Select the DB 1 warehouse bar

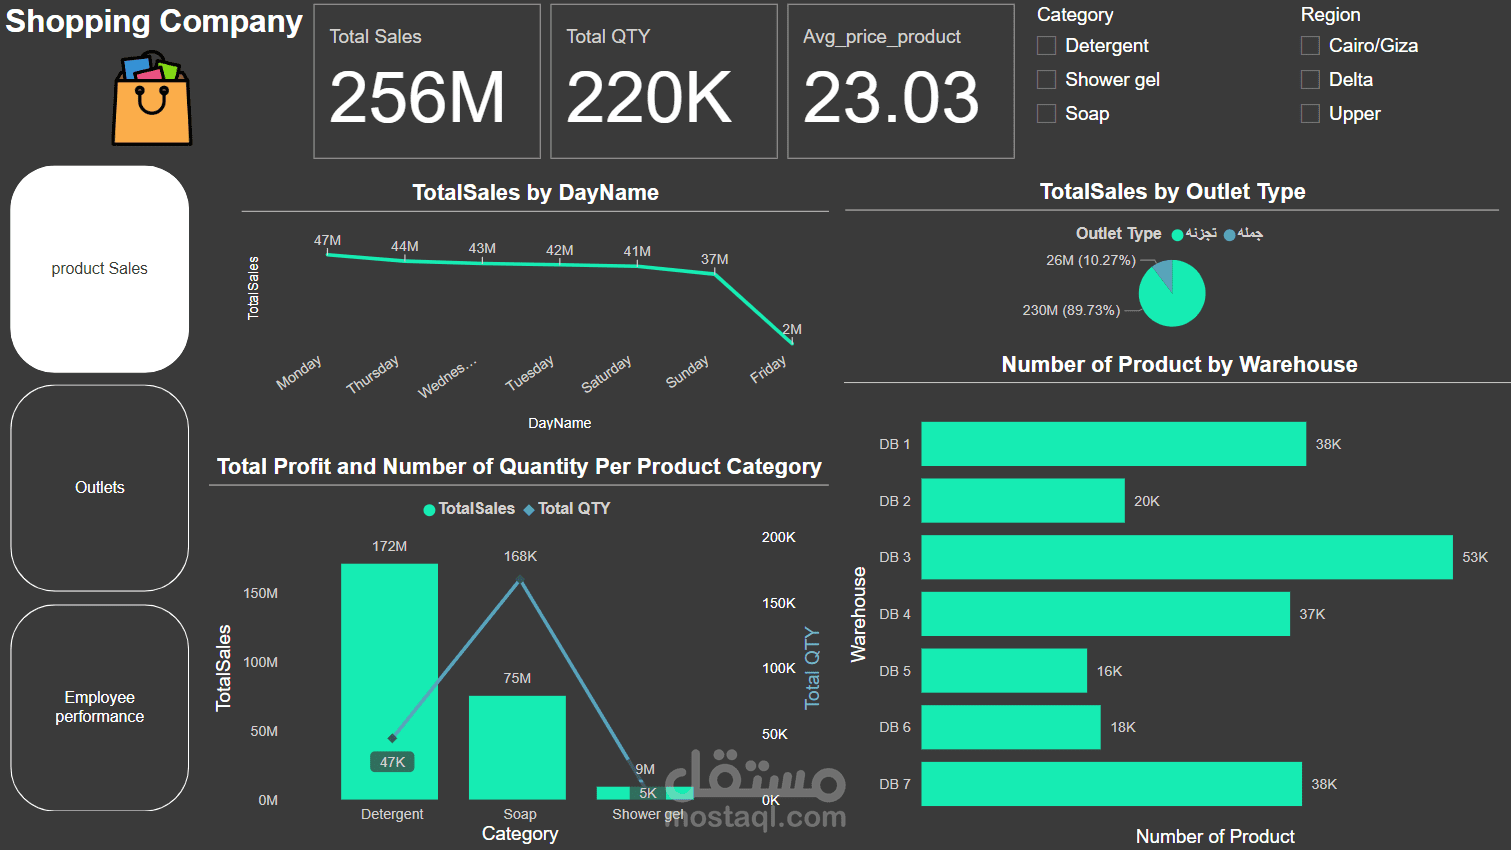click(1113, 444)
